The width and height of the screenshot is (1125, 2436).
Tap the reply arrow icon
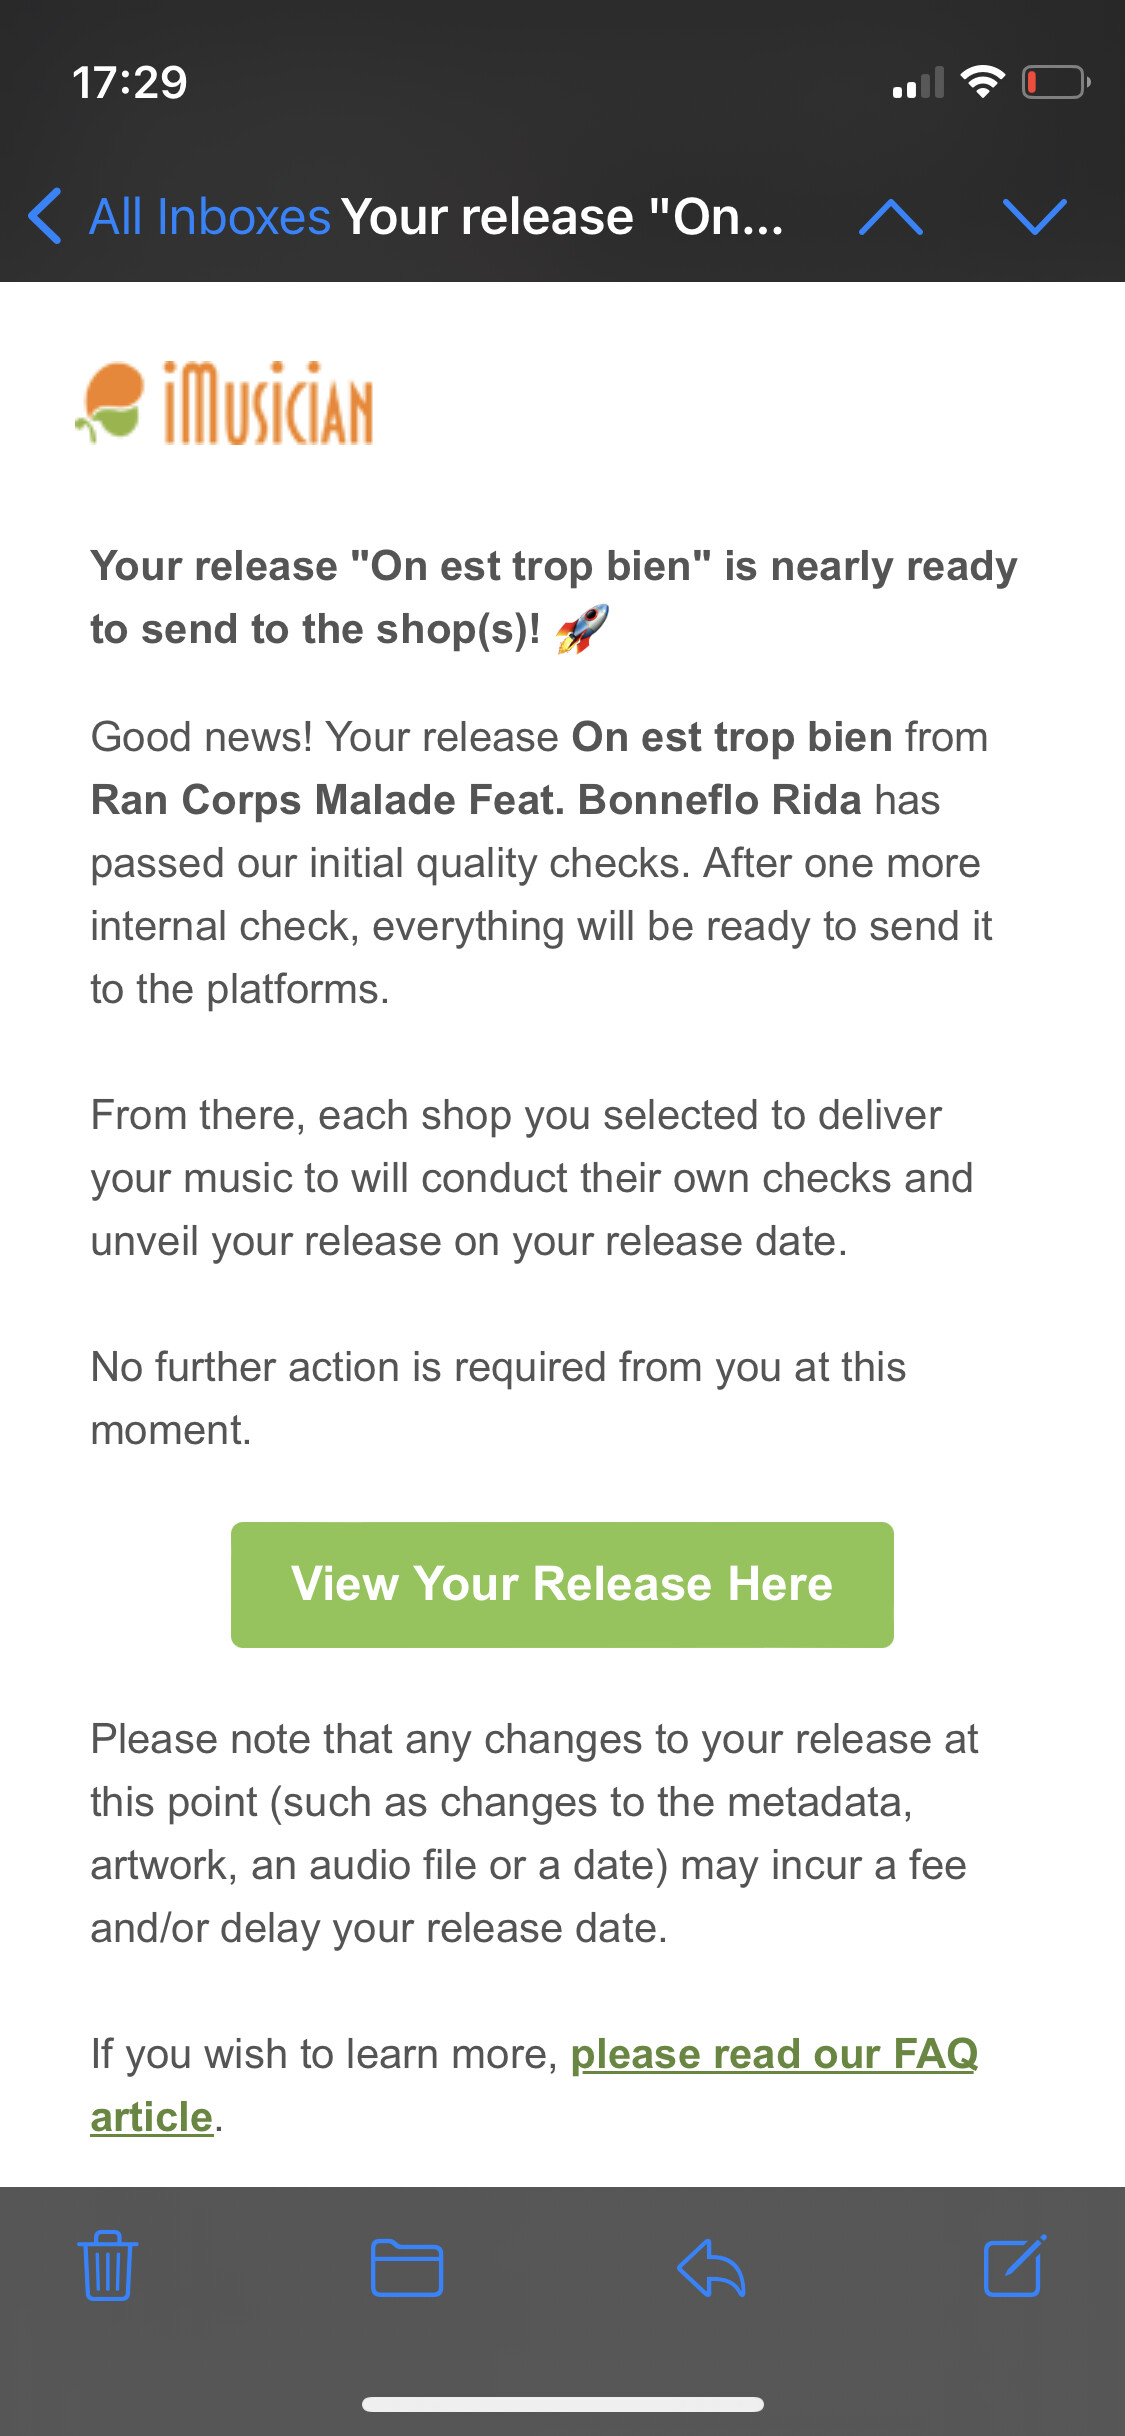click(711, 2267)
